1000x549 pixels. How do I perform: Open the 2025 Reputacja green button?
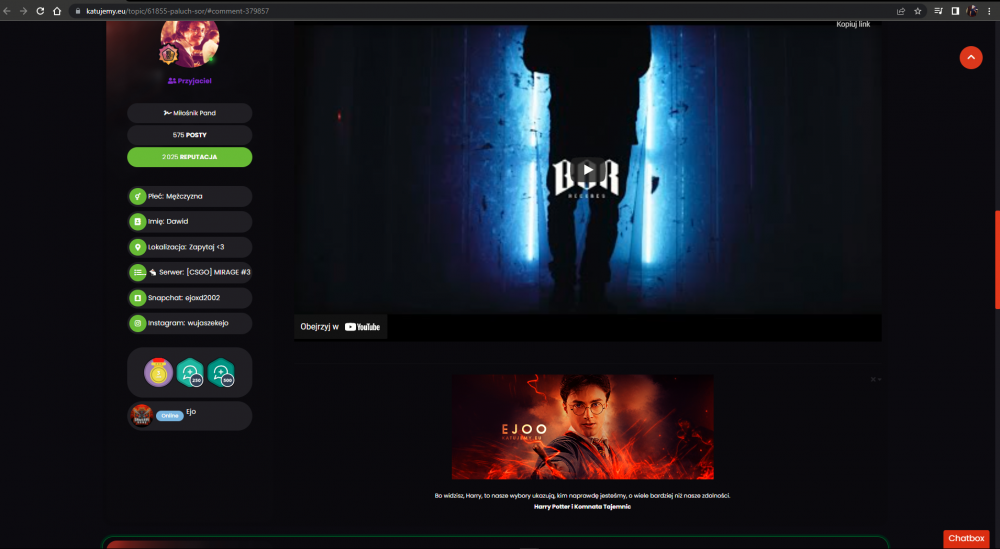[x=189, y=157]
